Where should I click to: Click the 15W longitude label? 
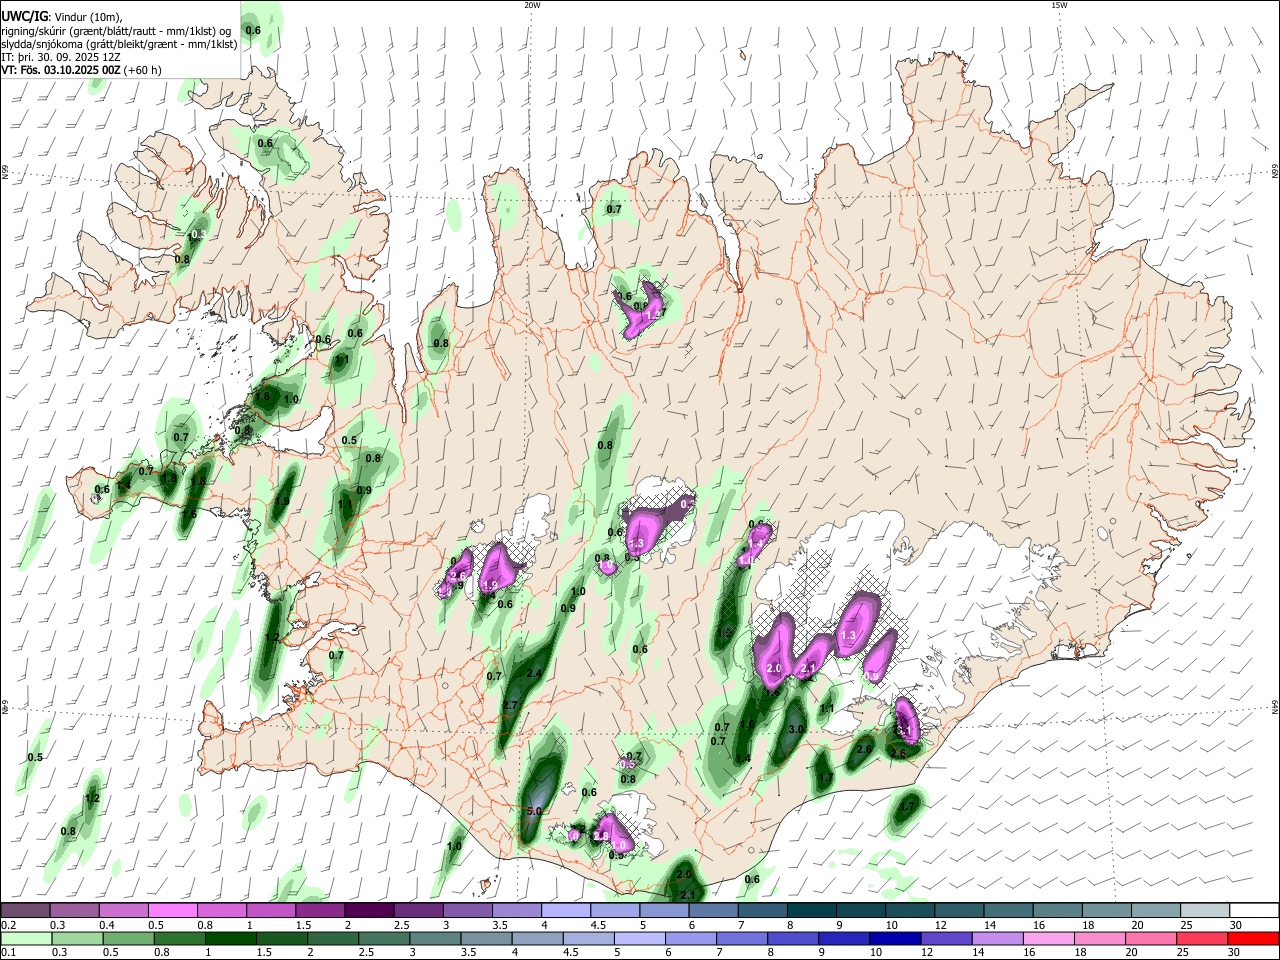coord(1059,5)
